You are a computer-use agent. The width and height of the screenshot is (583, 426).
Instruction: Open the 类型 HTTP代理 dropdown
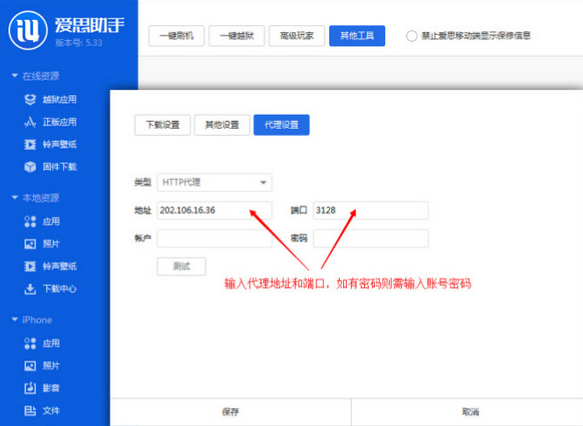(x=215, y=183)
